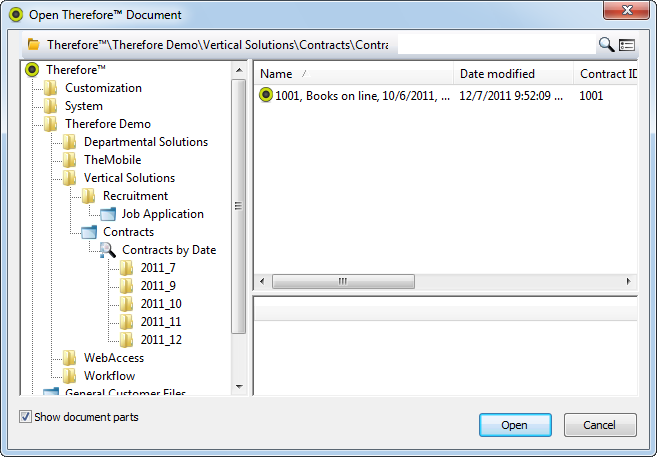Toggle the Show document parts checkbox
This screenshot has width=657, height=457.
click(25, 417)
